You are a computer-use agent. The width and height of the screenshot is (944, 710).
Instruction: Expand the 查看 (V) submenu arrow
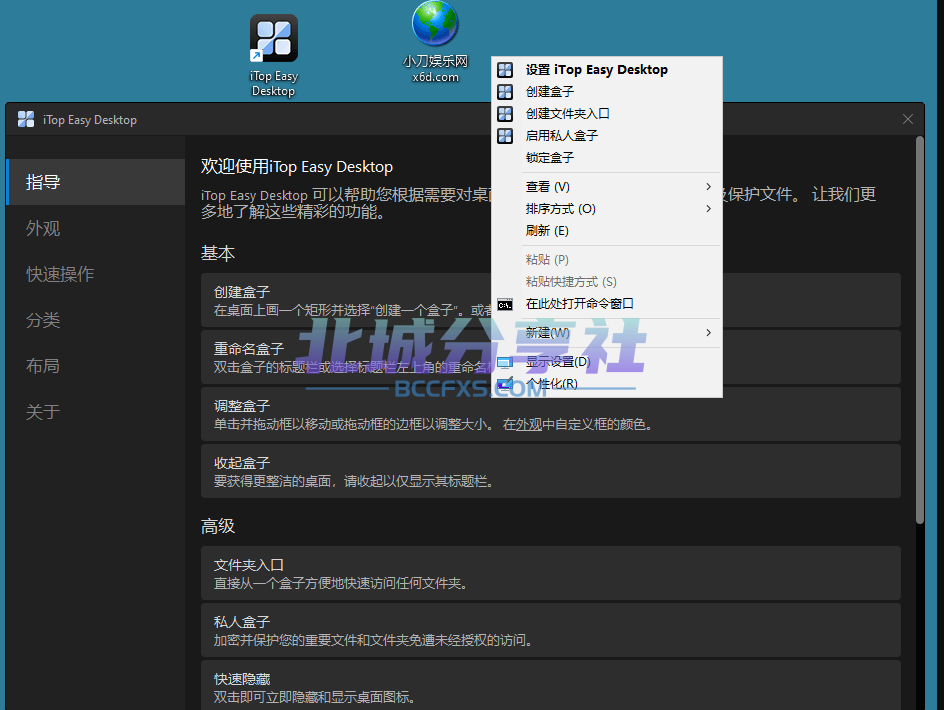click(x=709, y=187)
